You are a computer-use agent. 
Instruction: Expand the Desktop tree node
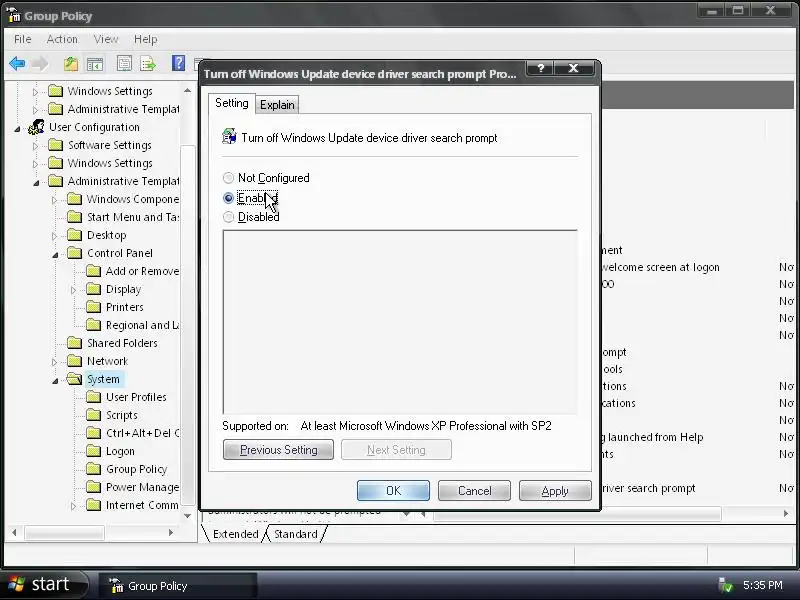click(55, 236)
